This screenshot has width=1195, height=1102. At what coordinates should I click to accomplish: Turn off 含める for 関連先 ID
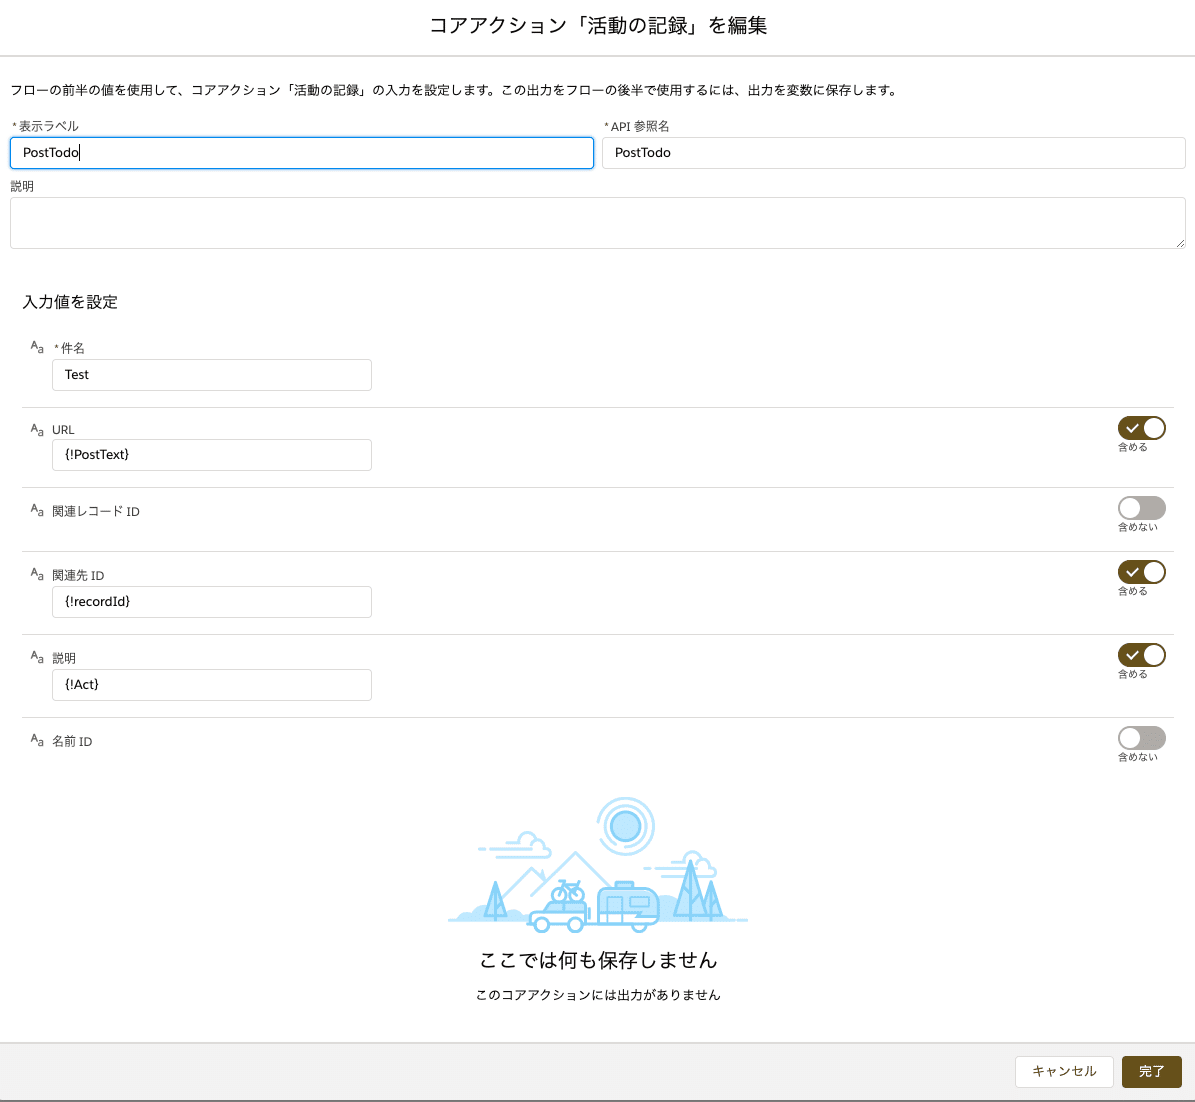pos(1141,571)
